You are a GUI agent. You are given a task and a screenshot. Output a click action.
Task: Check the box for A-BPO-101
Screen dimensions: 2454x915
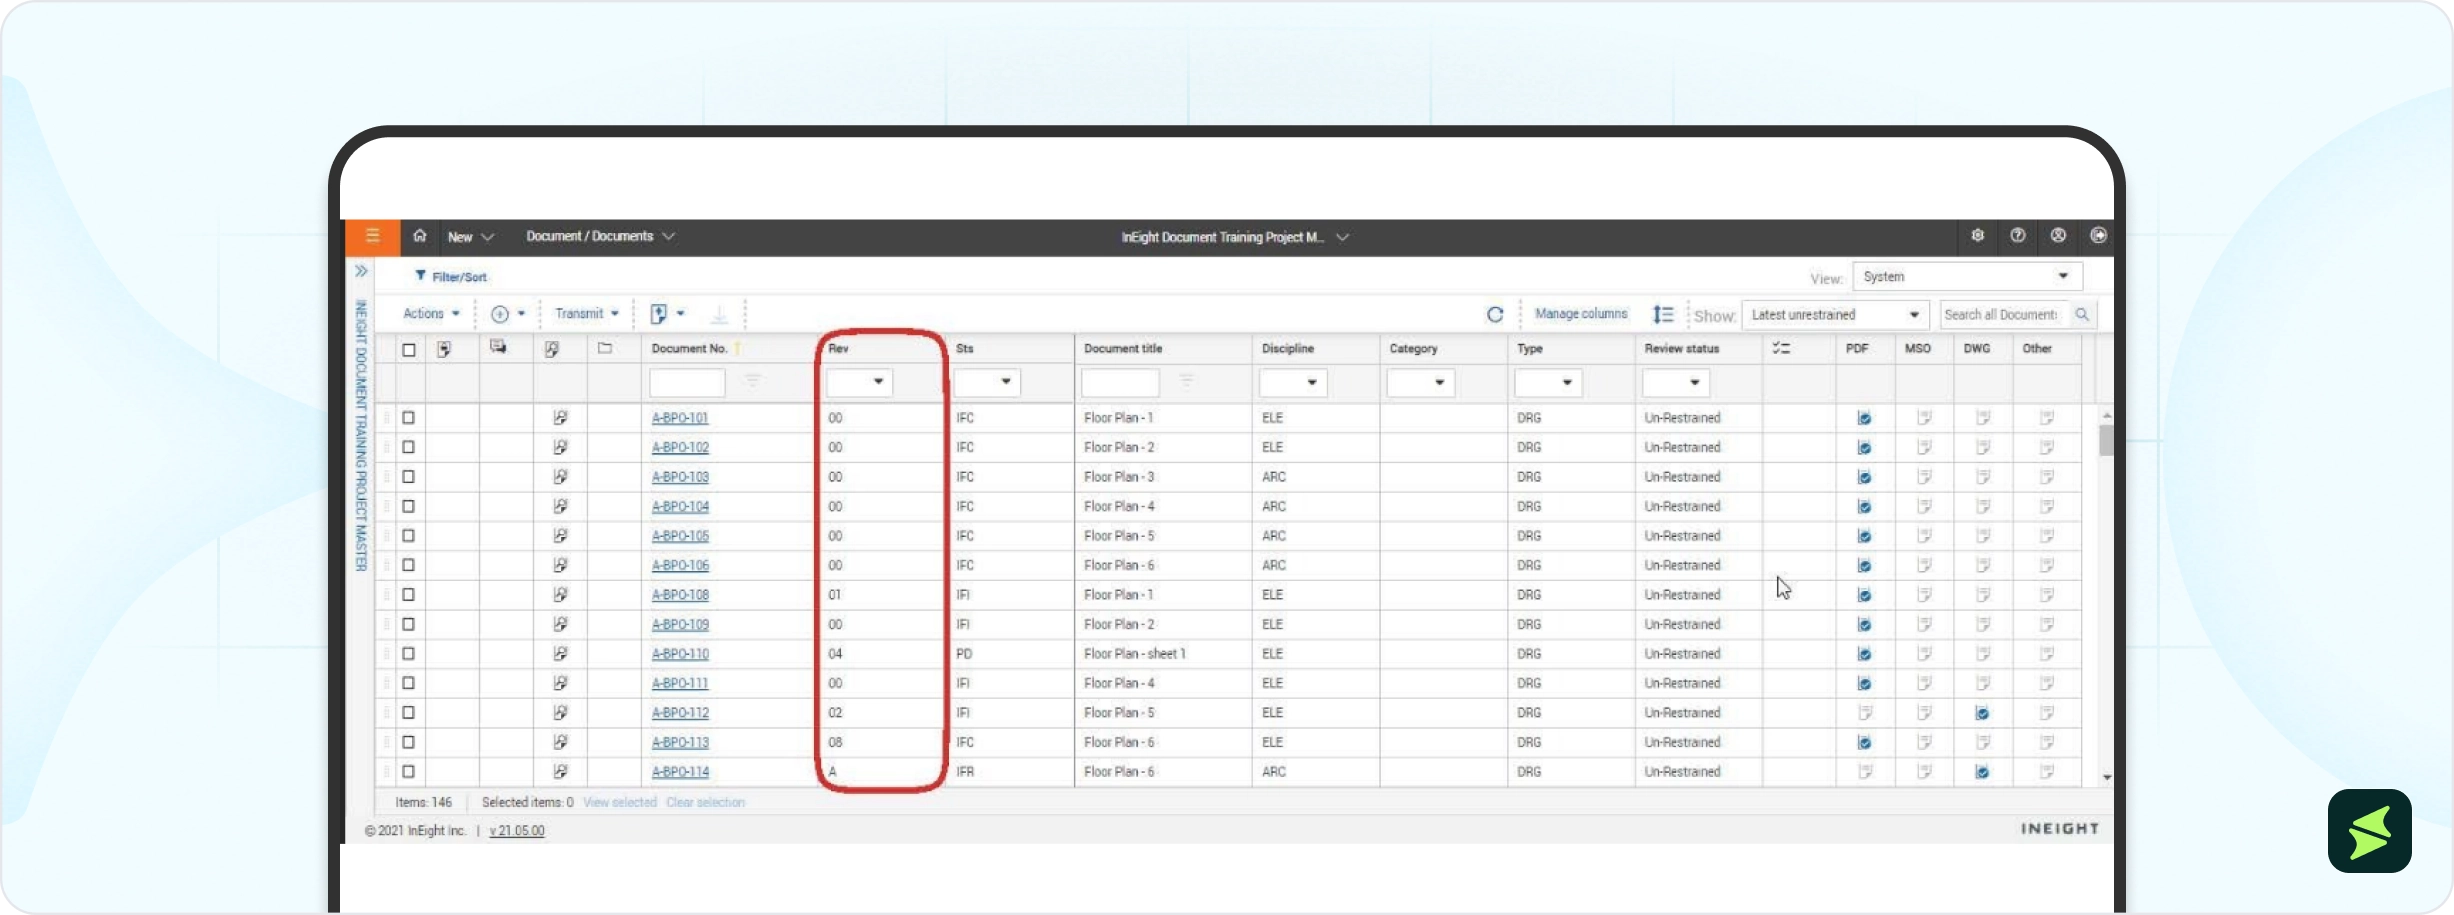pyautogui.click(x=409, y=418)
